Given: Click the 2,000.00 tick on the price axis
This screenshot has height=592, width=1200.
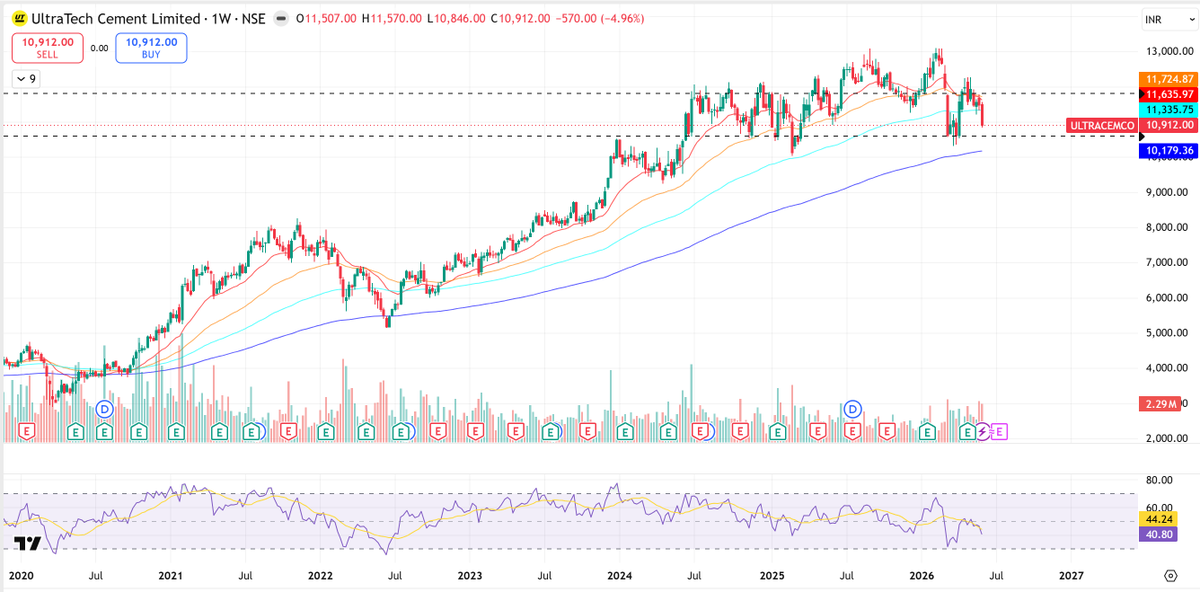Looking at the screenshot, I should point(1167,439).
